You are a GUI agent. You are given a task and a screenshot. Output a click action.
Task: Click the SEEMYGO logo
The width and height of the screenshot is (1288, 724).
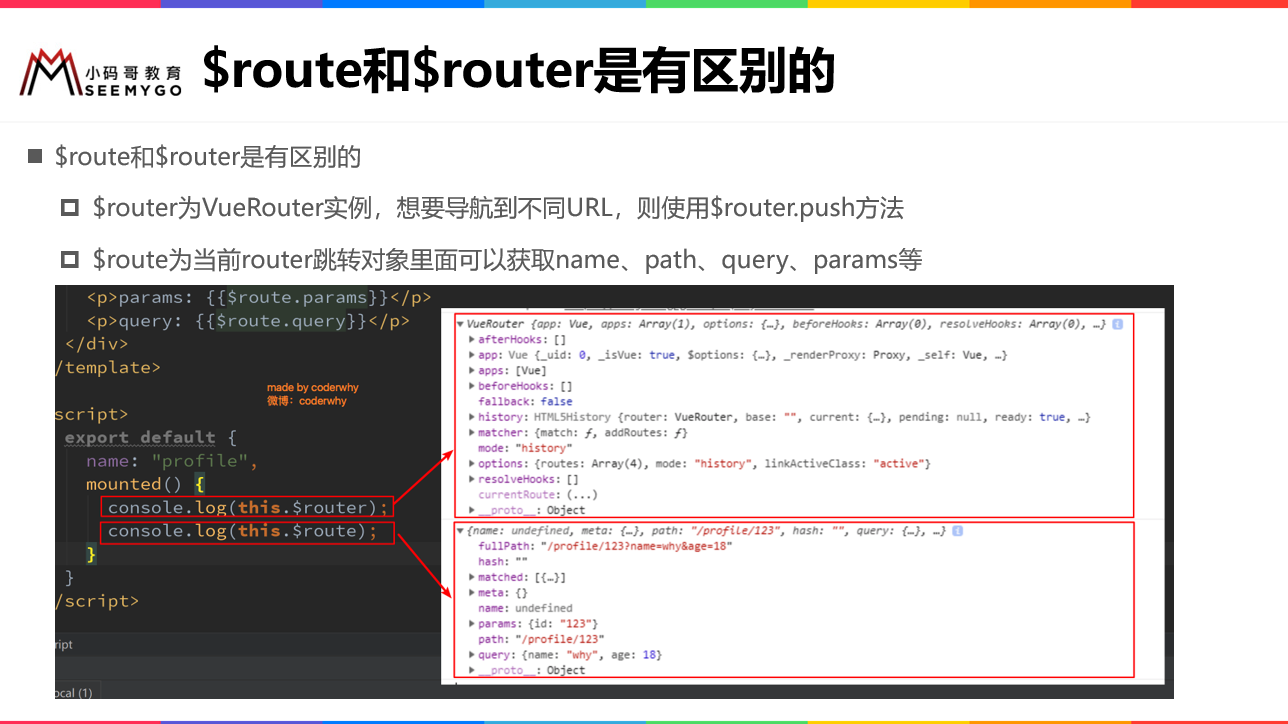[x=101, y=72]
